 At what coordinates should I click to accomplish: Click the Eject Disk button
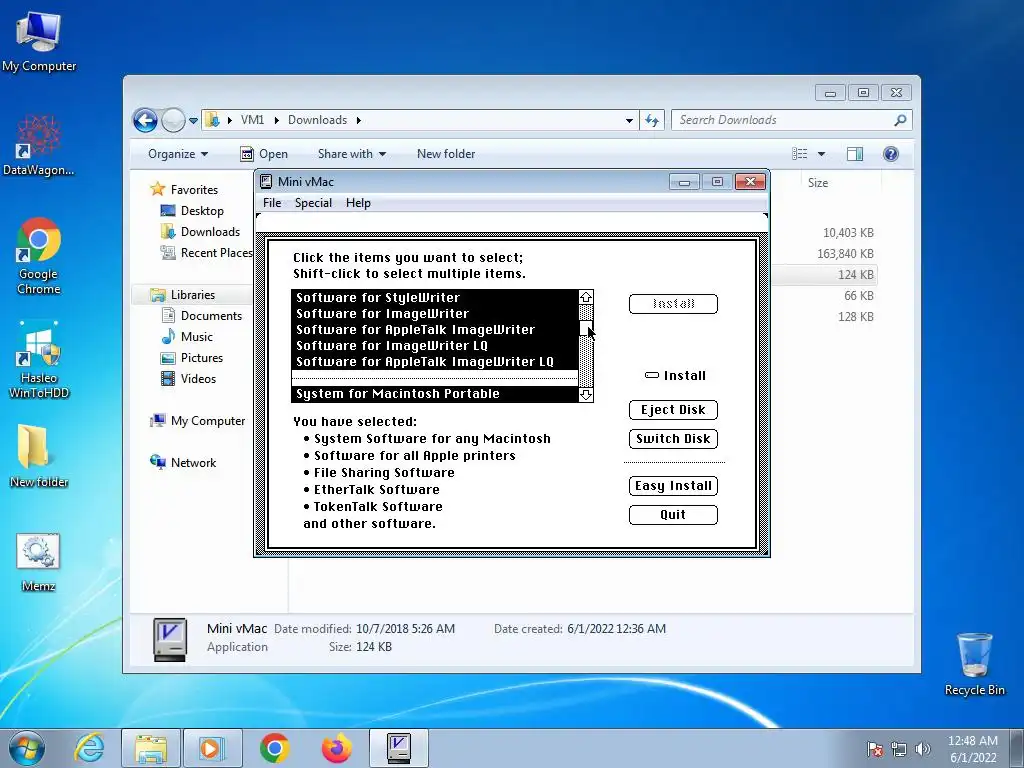pyautogui.click(x=673, y=409)
